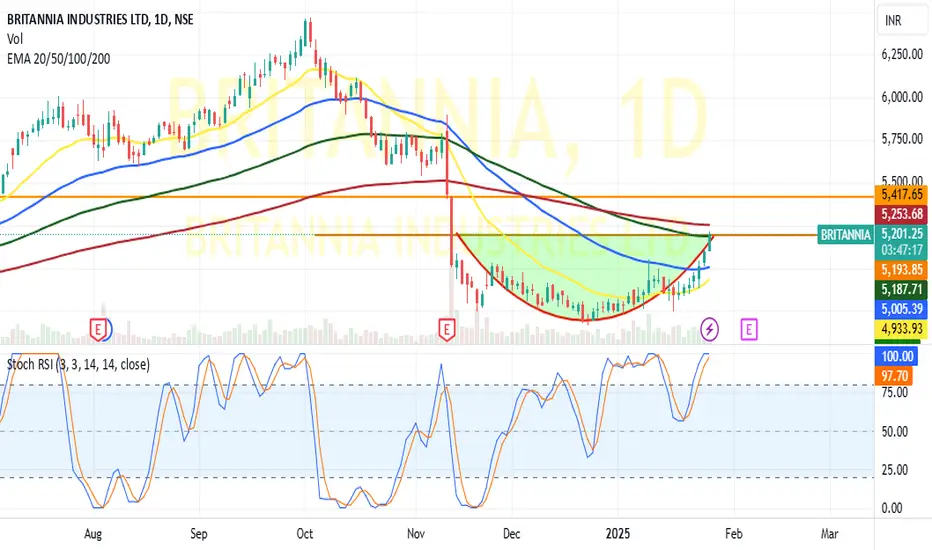The height and width of the screenshot is (550, 932).
Task: Click the EMA 20/50/100/200 indicator legend
Action: point(59,59)
